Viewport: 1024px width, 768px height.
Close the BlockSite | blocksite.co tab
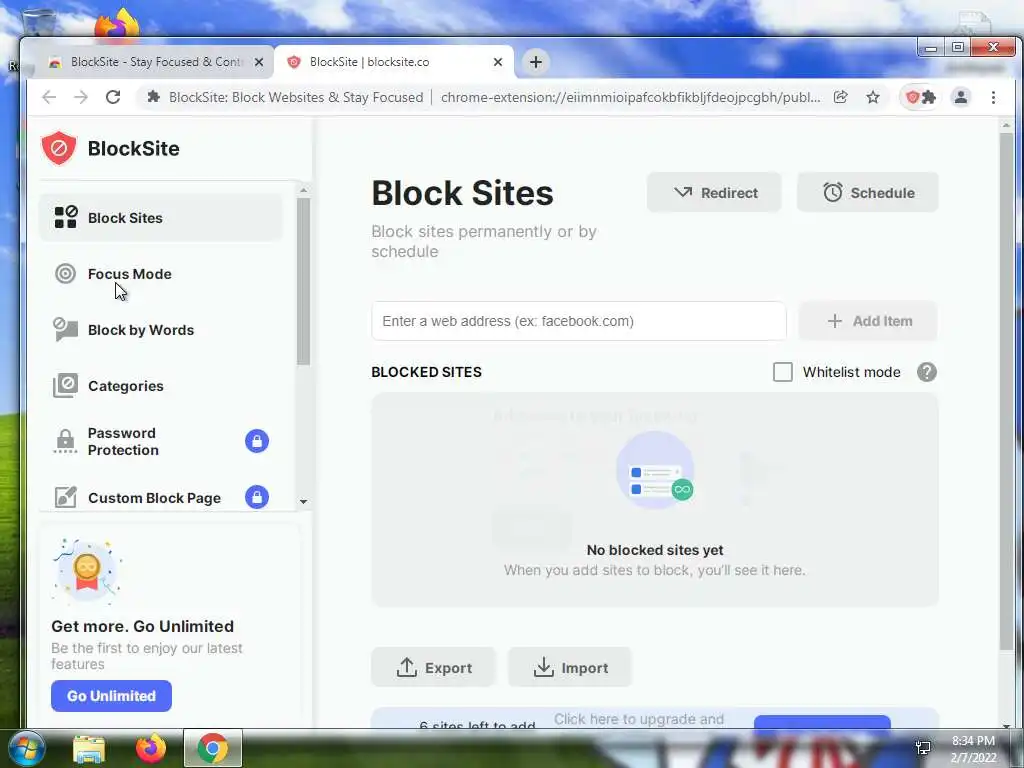pos(498,62)
